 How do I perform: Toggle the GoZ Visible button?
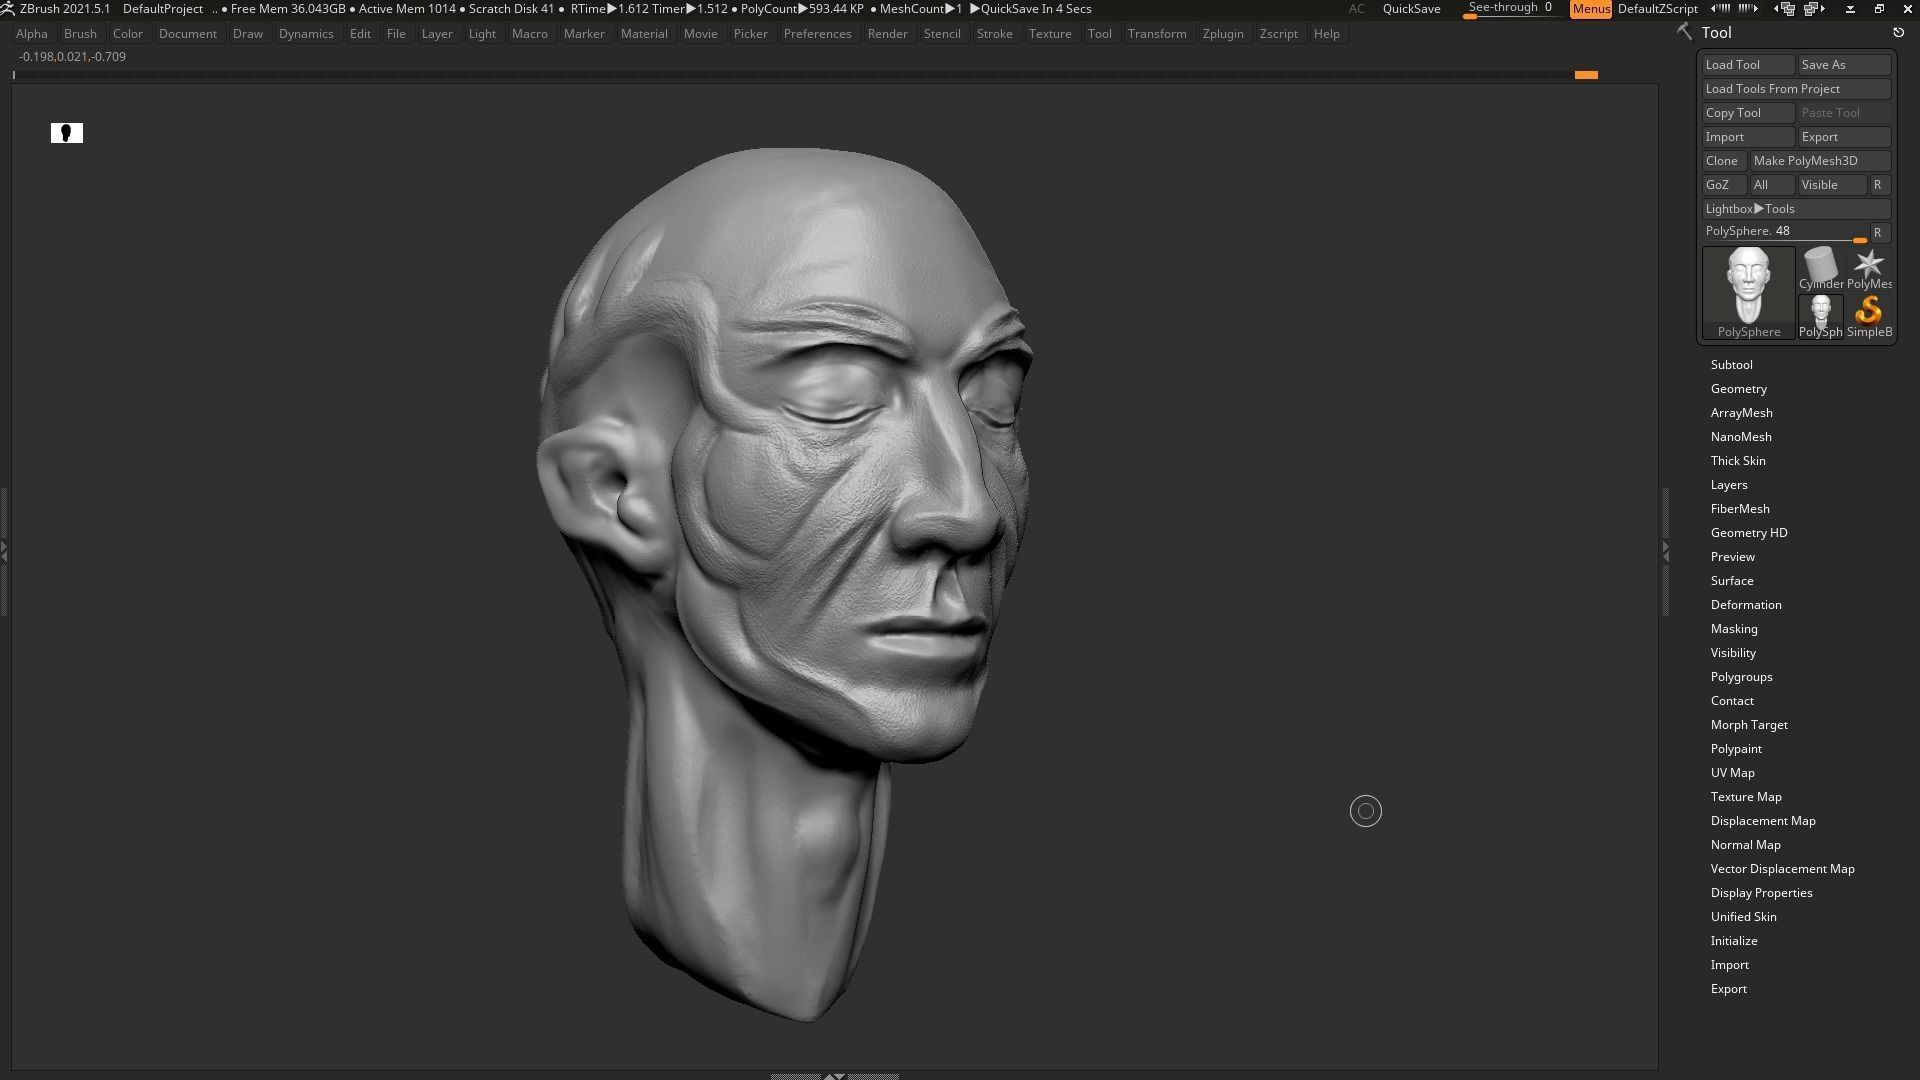1832,185
